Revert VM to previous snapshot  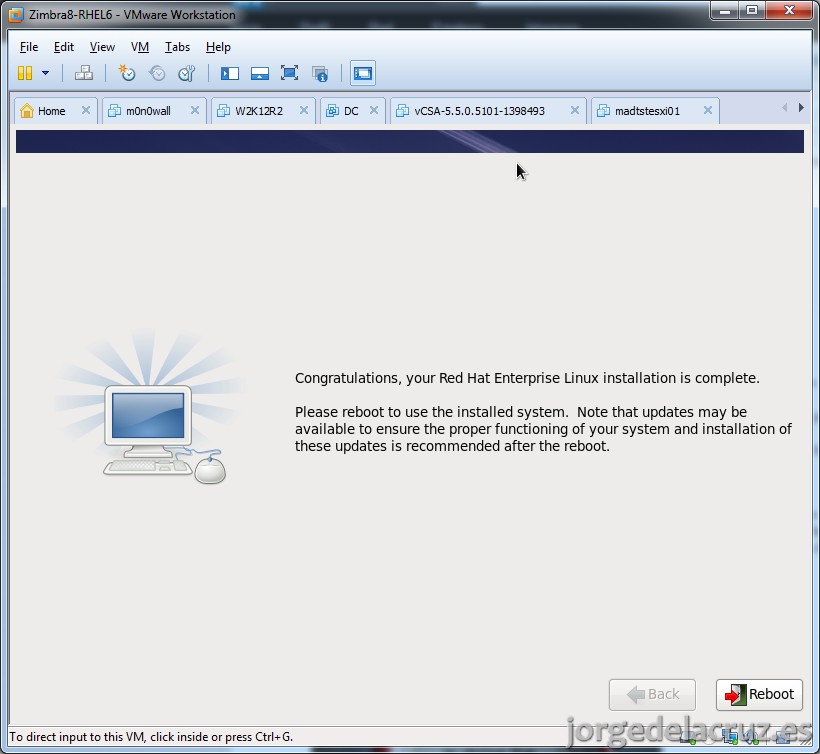click(x=157, y=73)
